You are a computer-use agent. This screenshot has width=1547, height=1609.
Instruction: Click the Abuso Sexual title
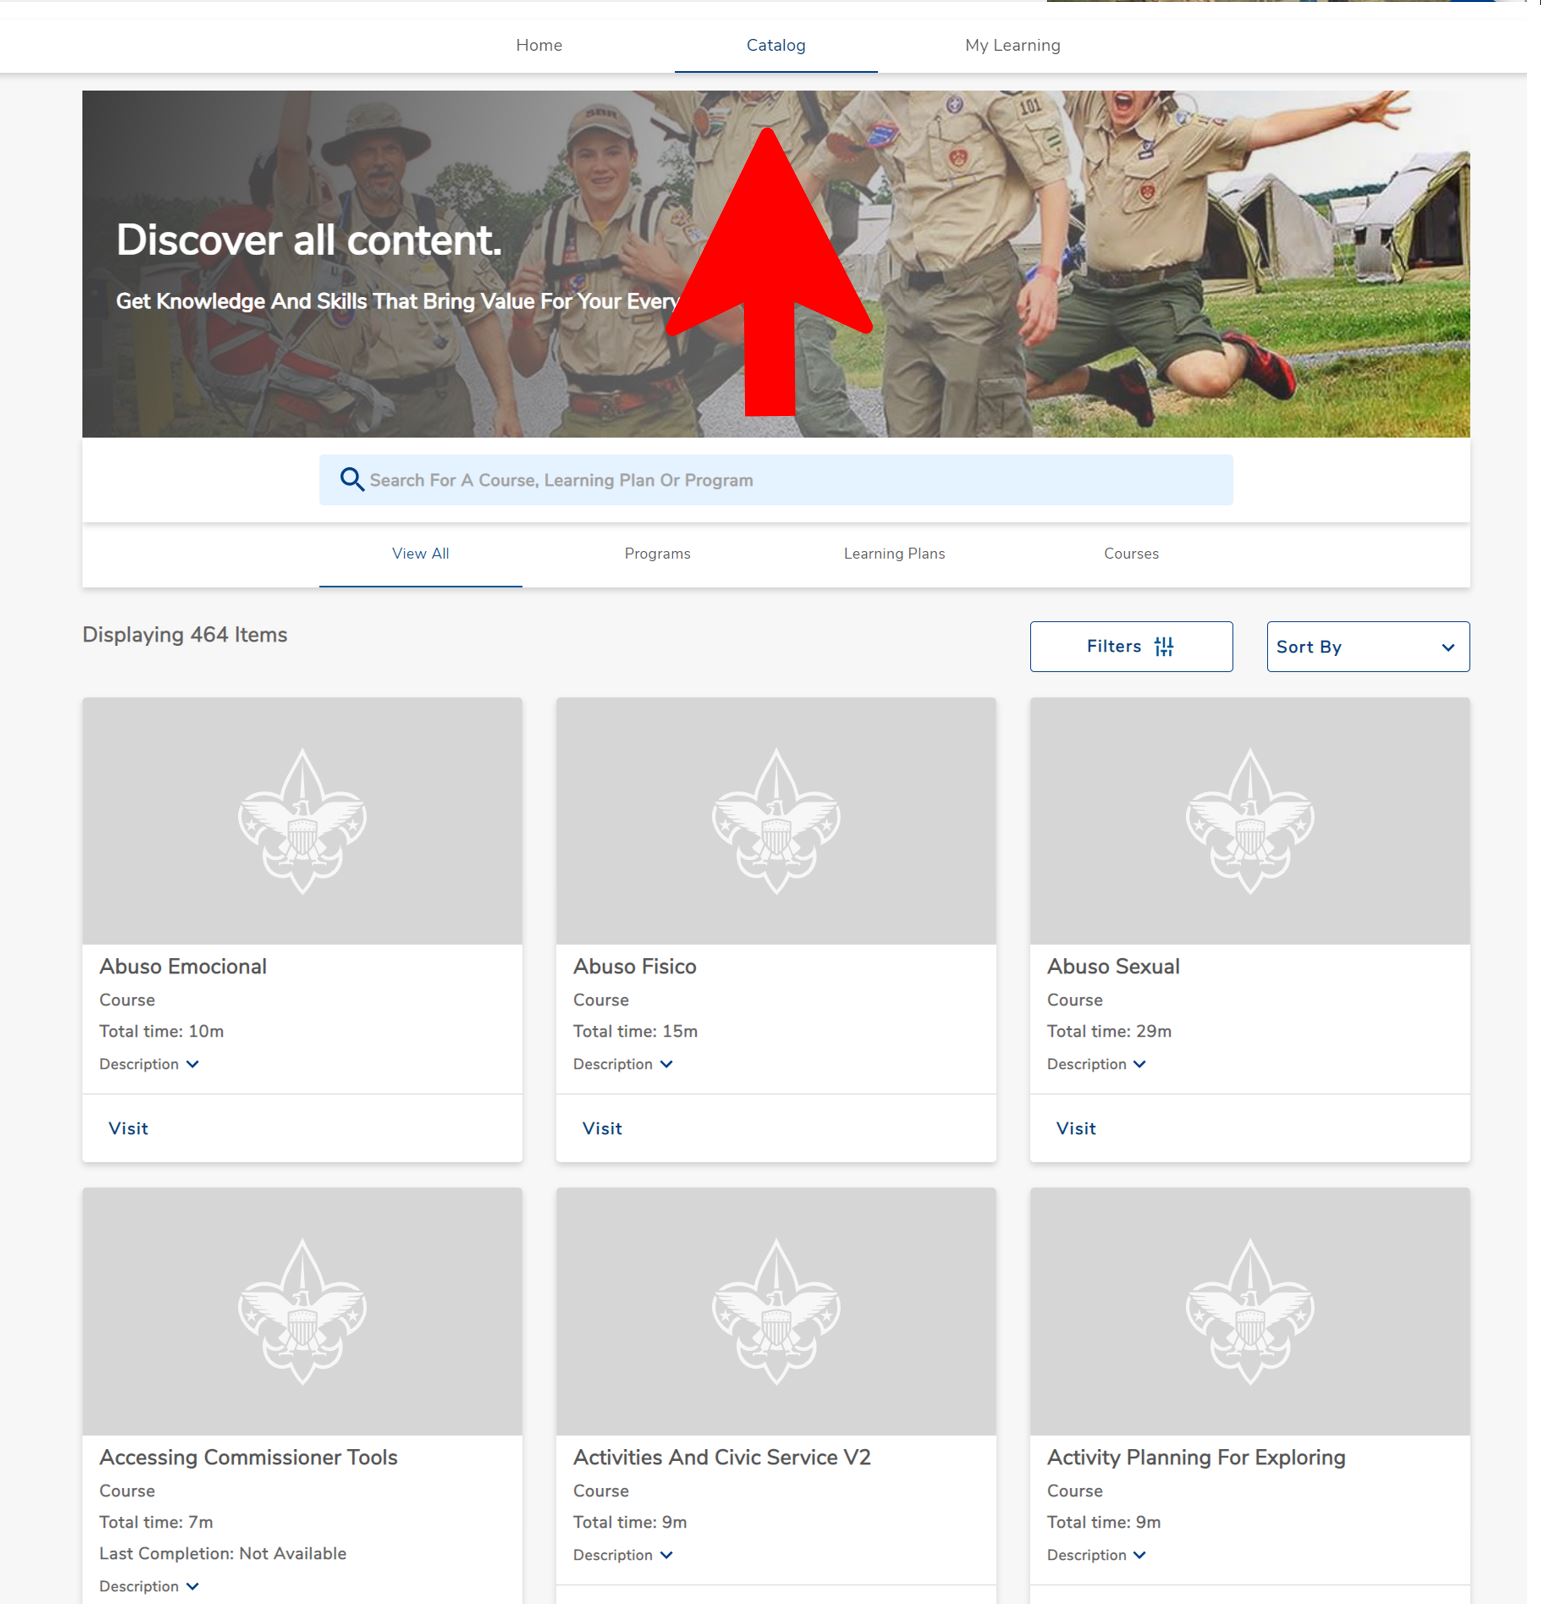(x=1116, y=969)
